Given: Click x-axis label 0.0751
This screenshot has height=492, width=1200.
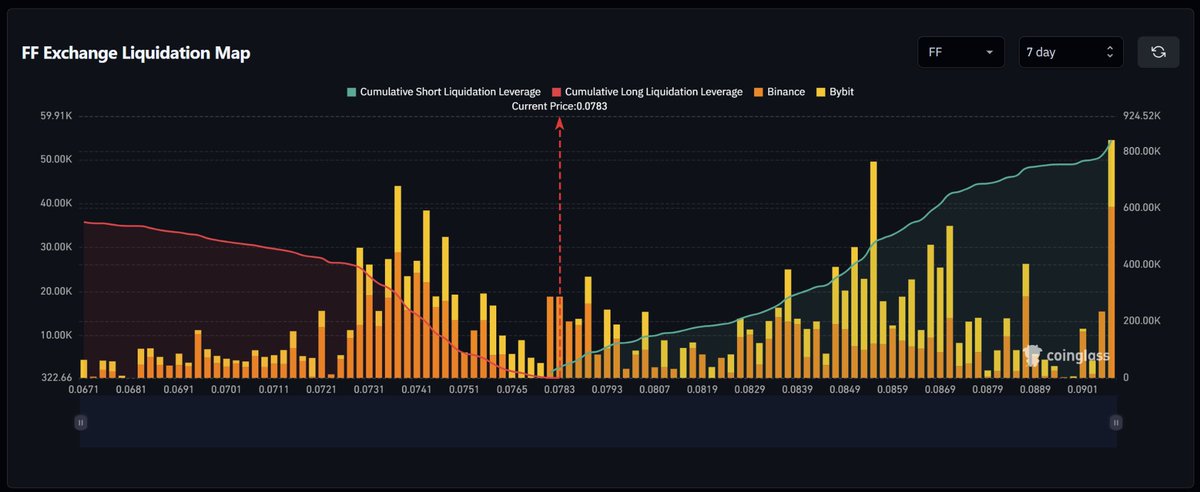Looking at the screenshot, I should (x=463, y=388).
